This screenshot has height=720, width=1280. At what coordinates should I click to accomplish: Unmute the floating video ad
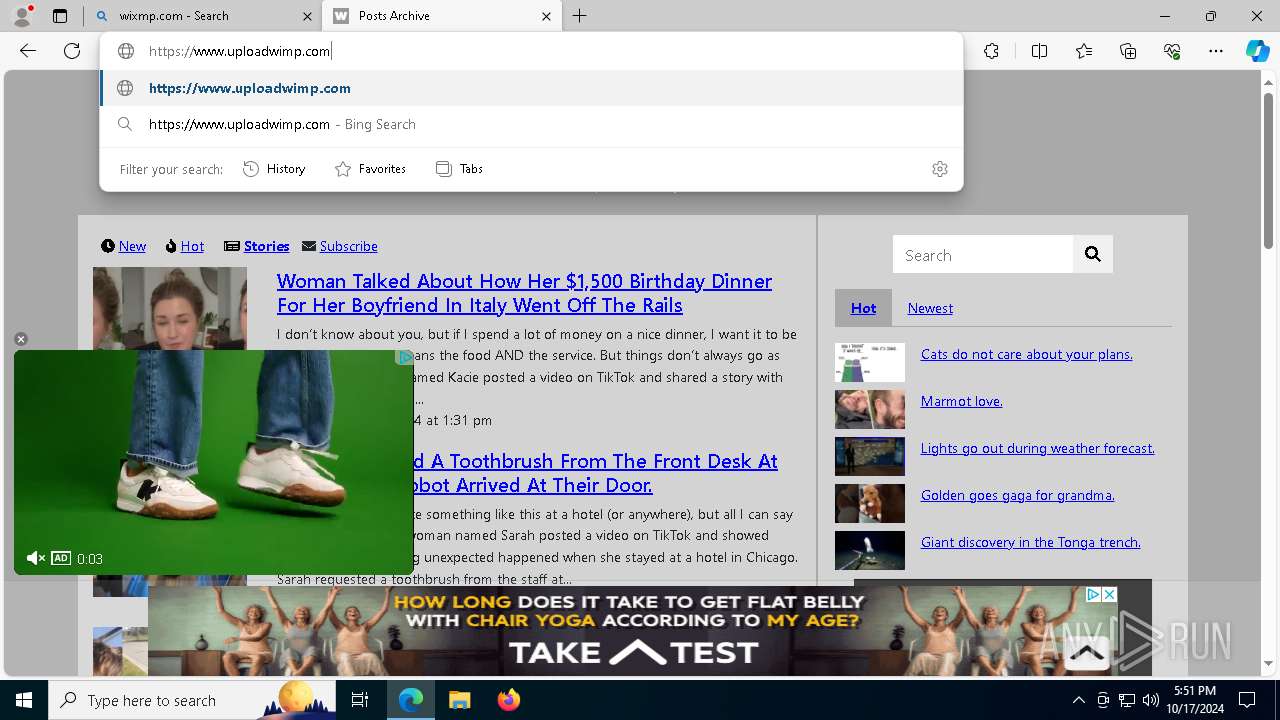[x=36, y=558]
